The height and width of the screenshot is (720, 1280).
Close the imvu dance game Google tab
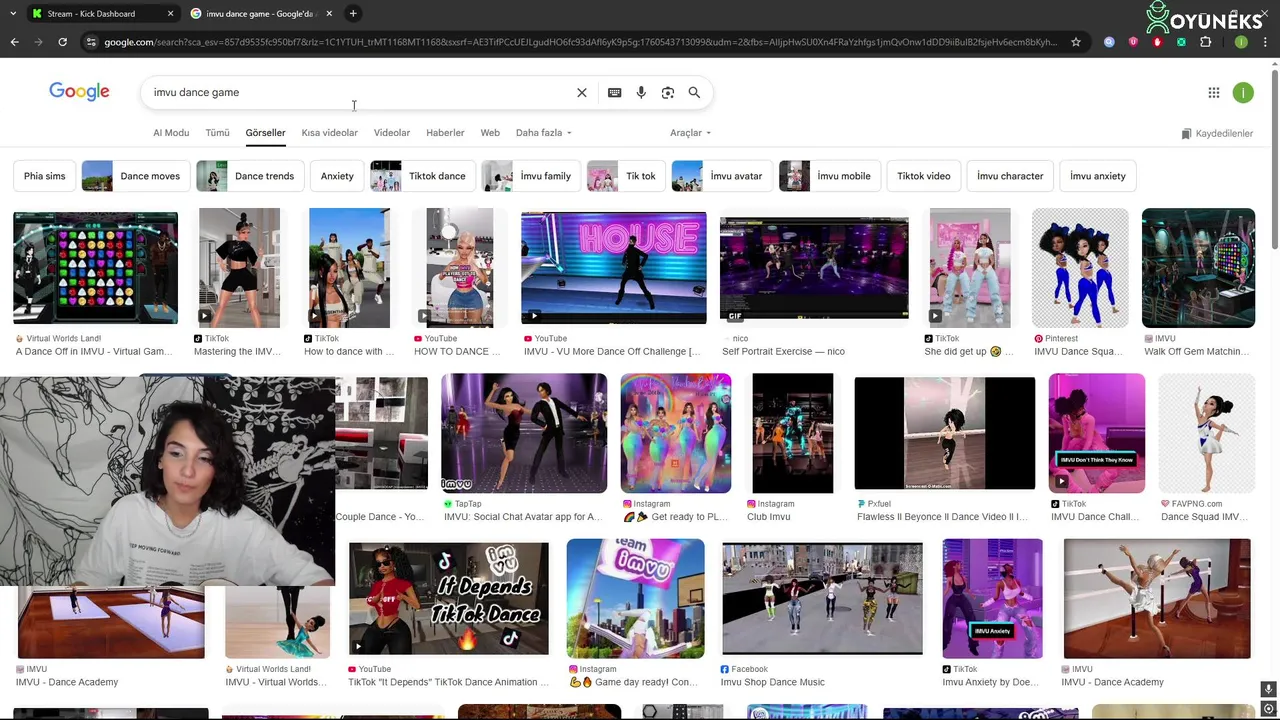329,14
